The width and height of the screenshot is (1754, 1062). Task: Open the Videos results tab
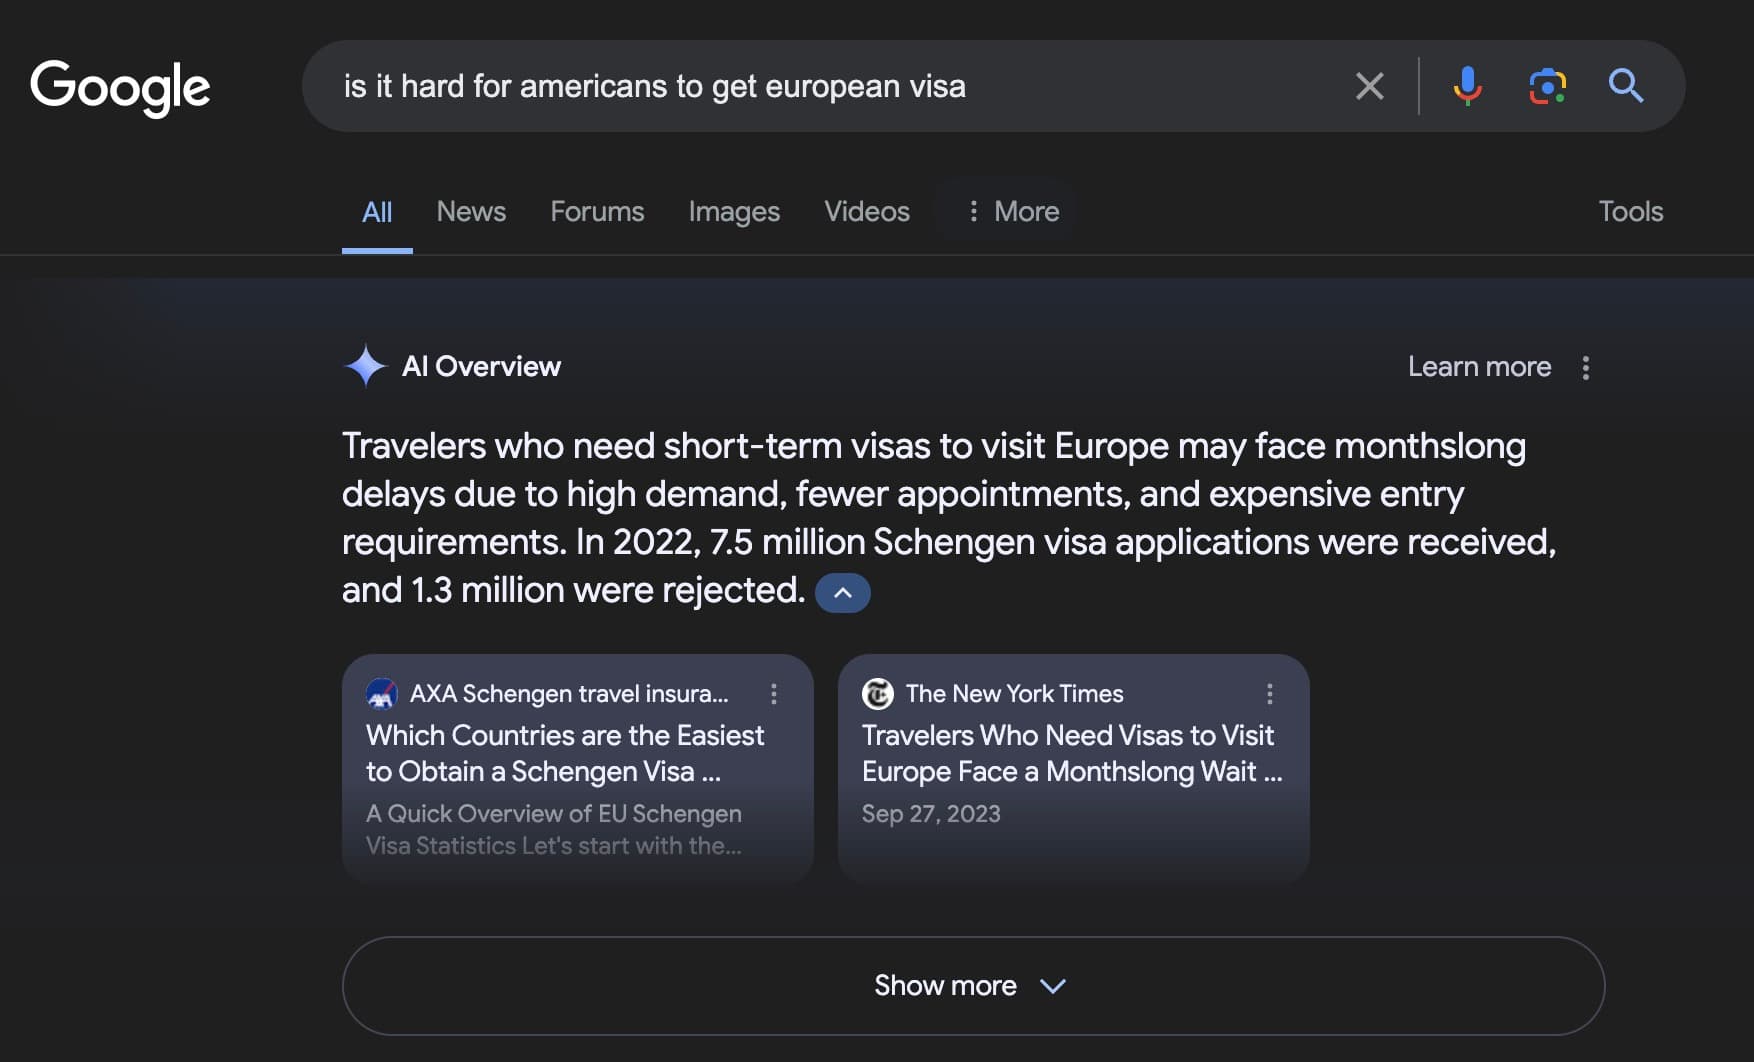click(x=866, y=211)
